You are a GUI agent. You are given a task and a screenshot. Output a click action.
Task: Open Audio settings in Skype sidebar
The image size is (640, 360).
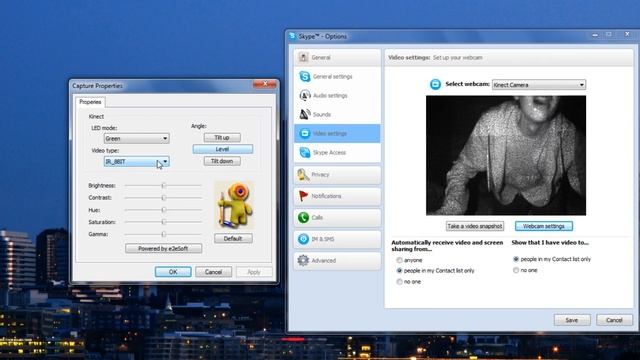click(337, 96)
